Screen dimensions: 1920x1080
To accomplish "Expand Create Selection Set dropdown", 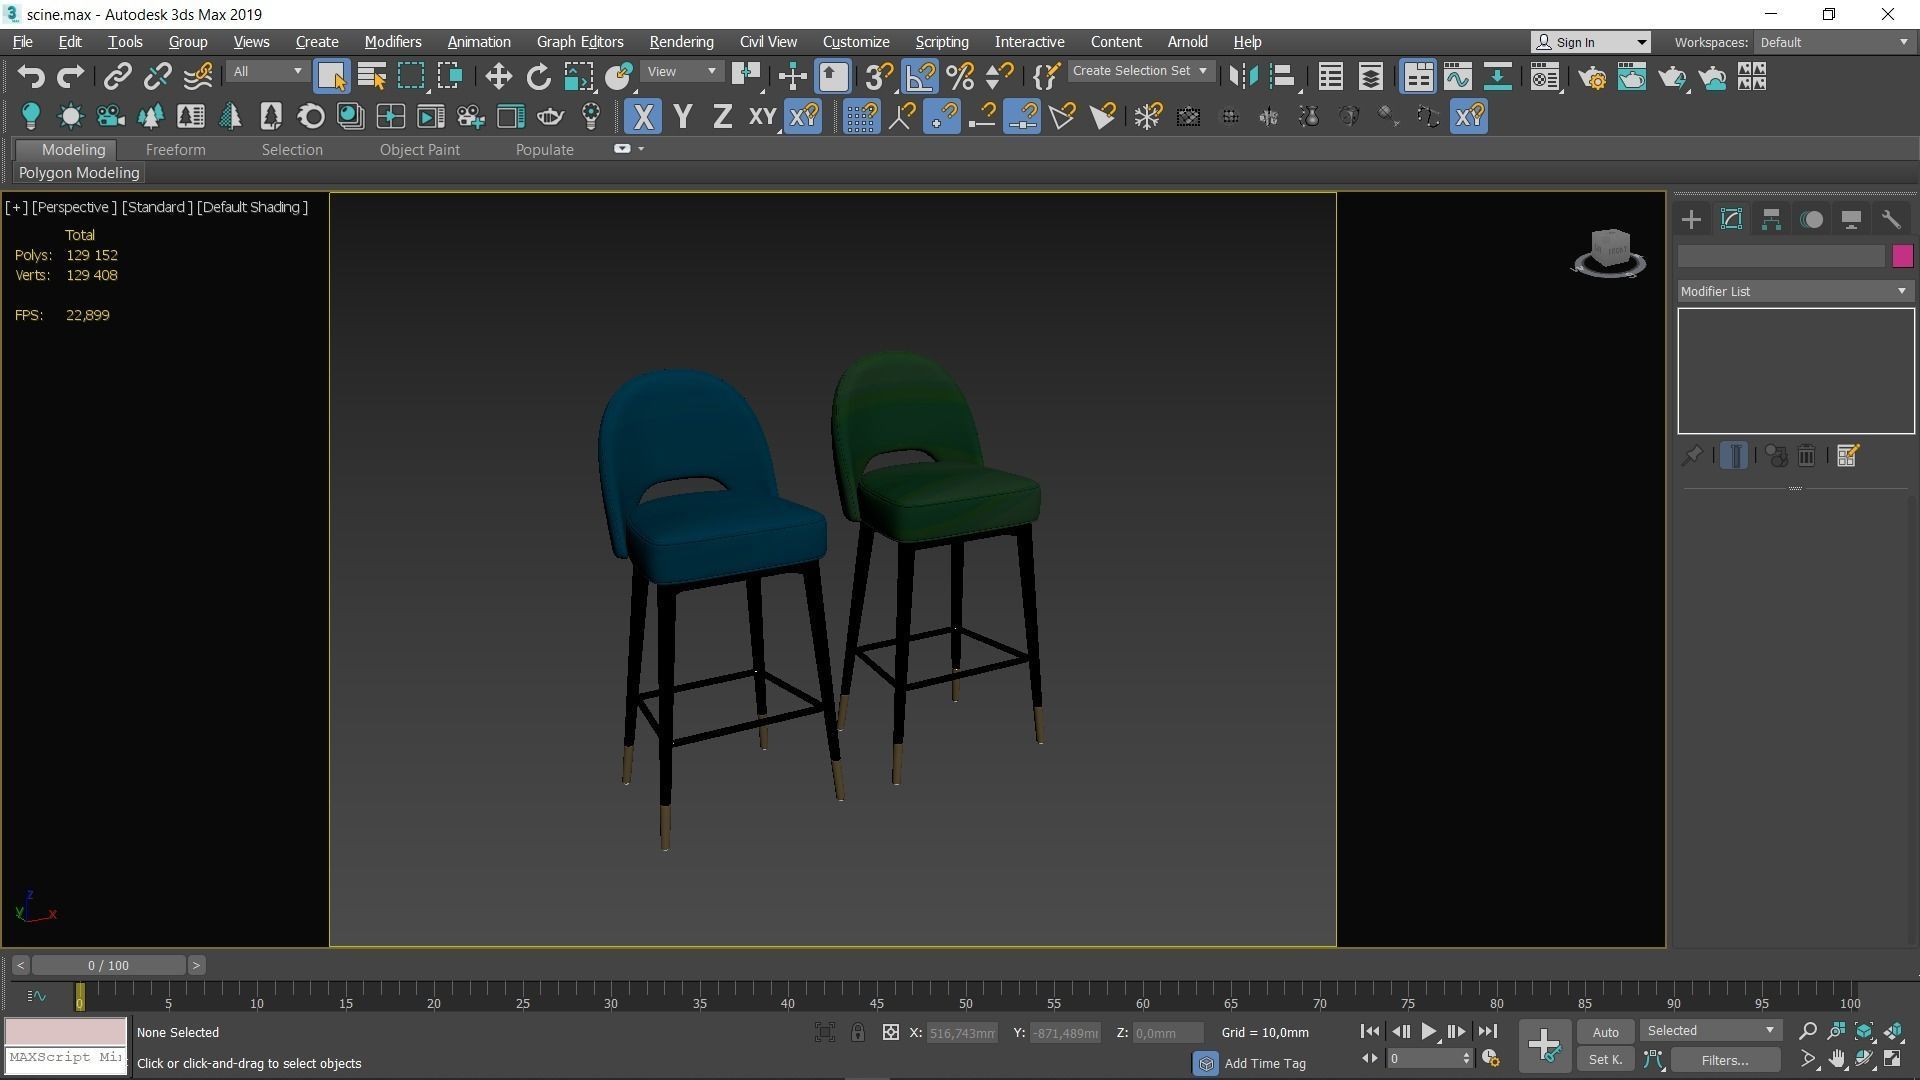I will coord(1141,72).
